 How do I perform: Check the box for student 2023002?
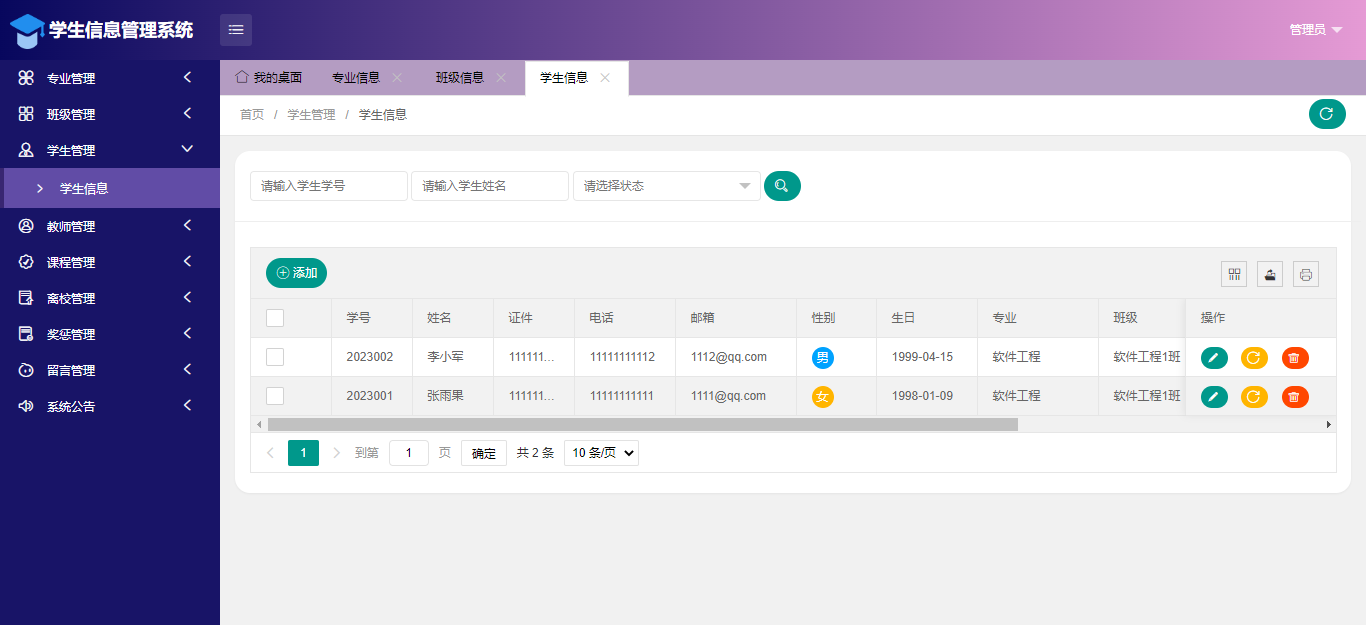tap(275, 357)
